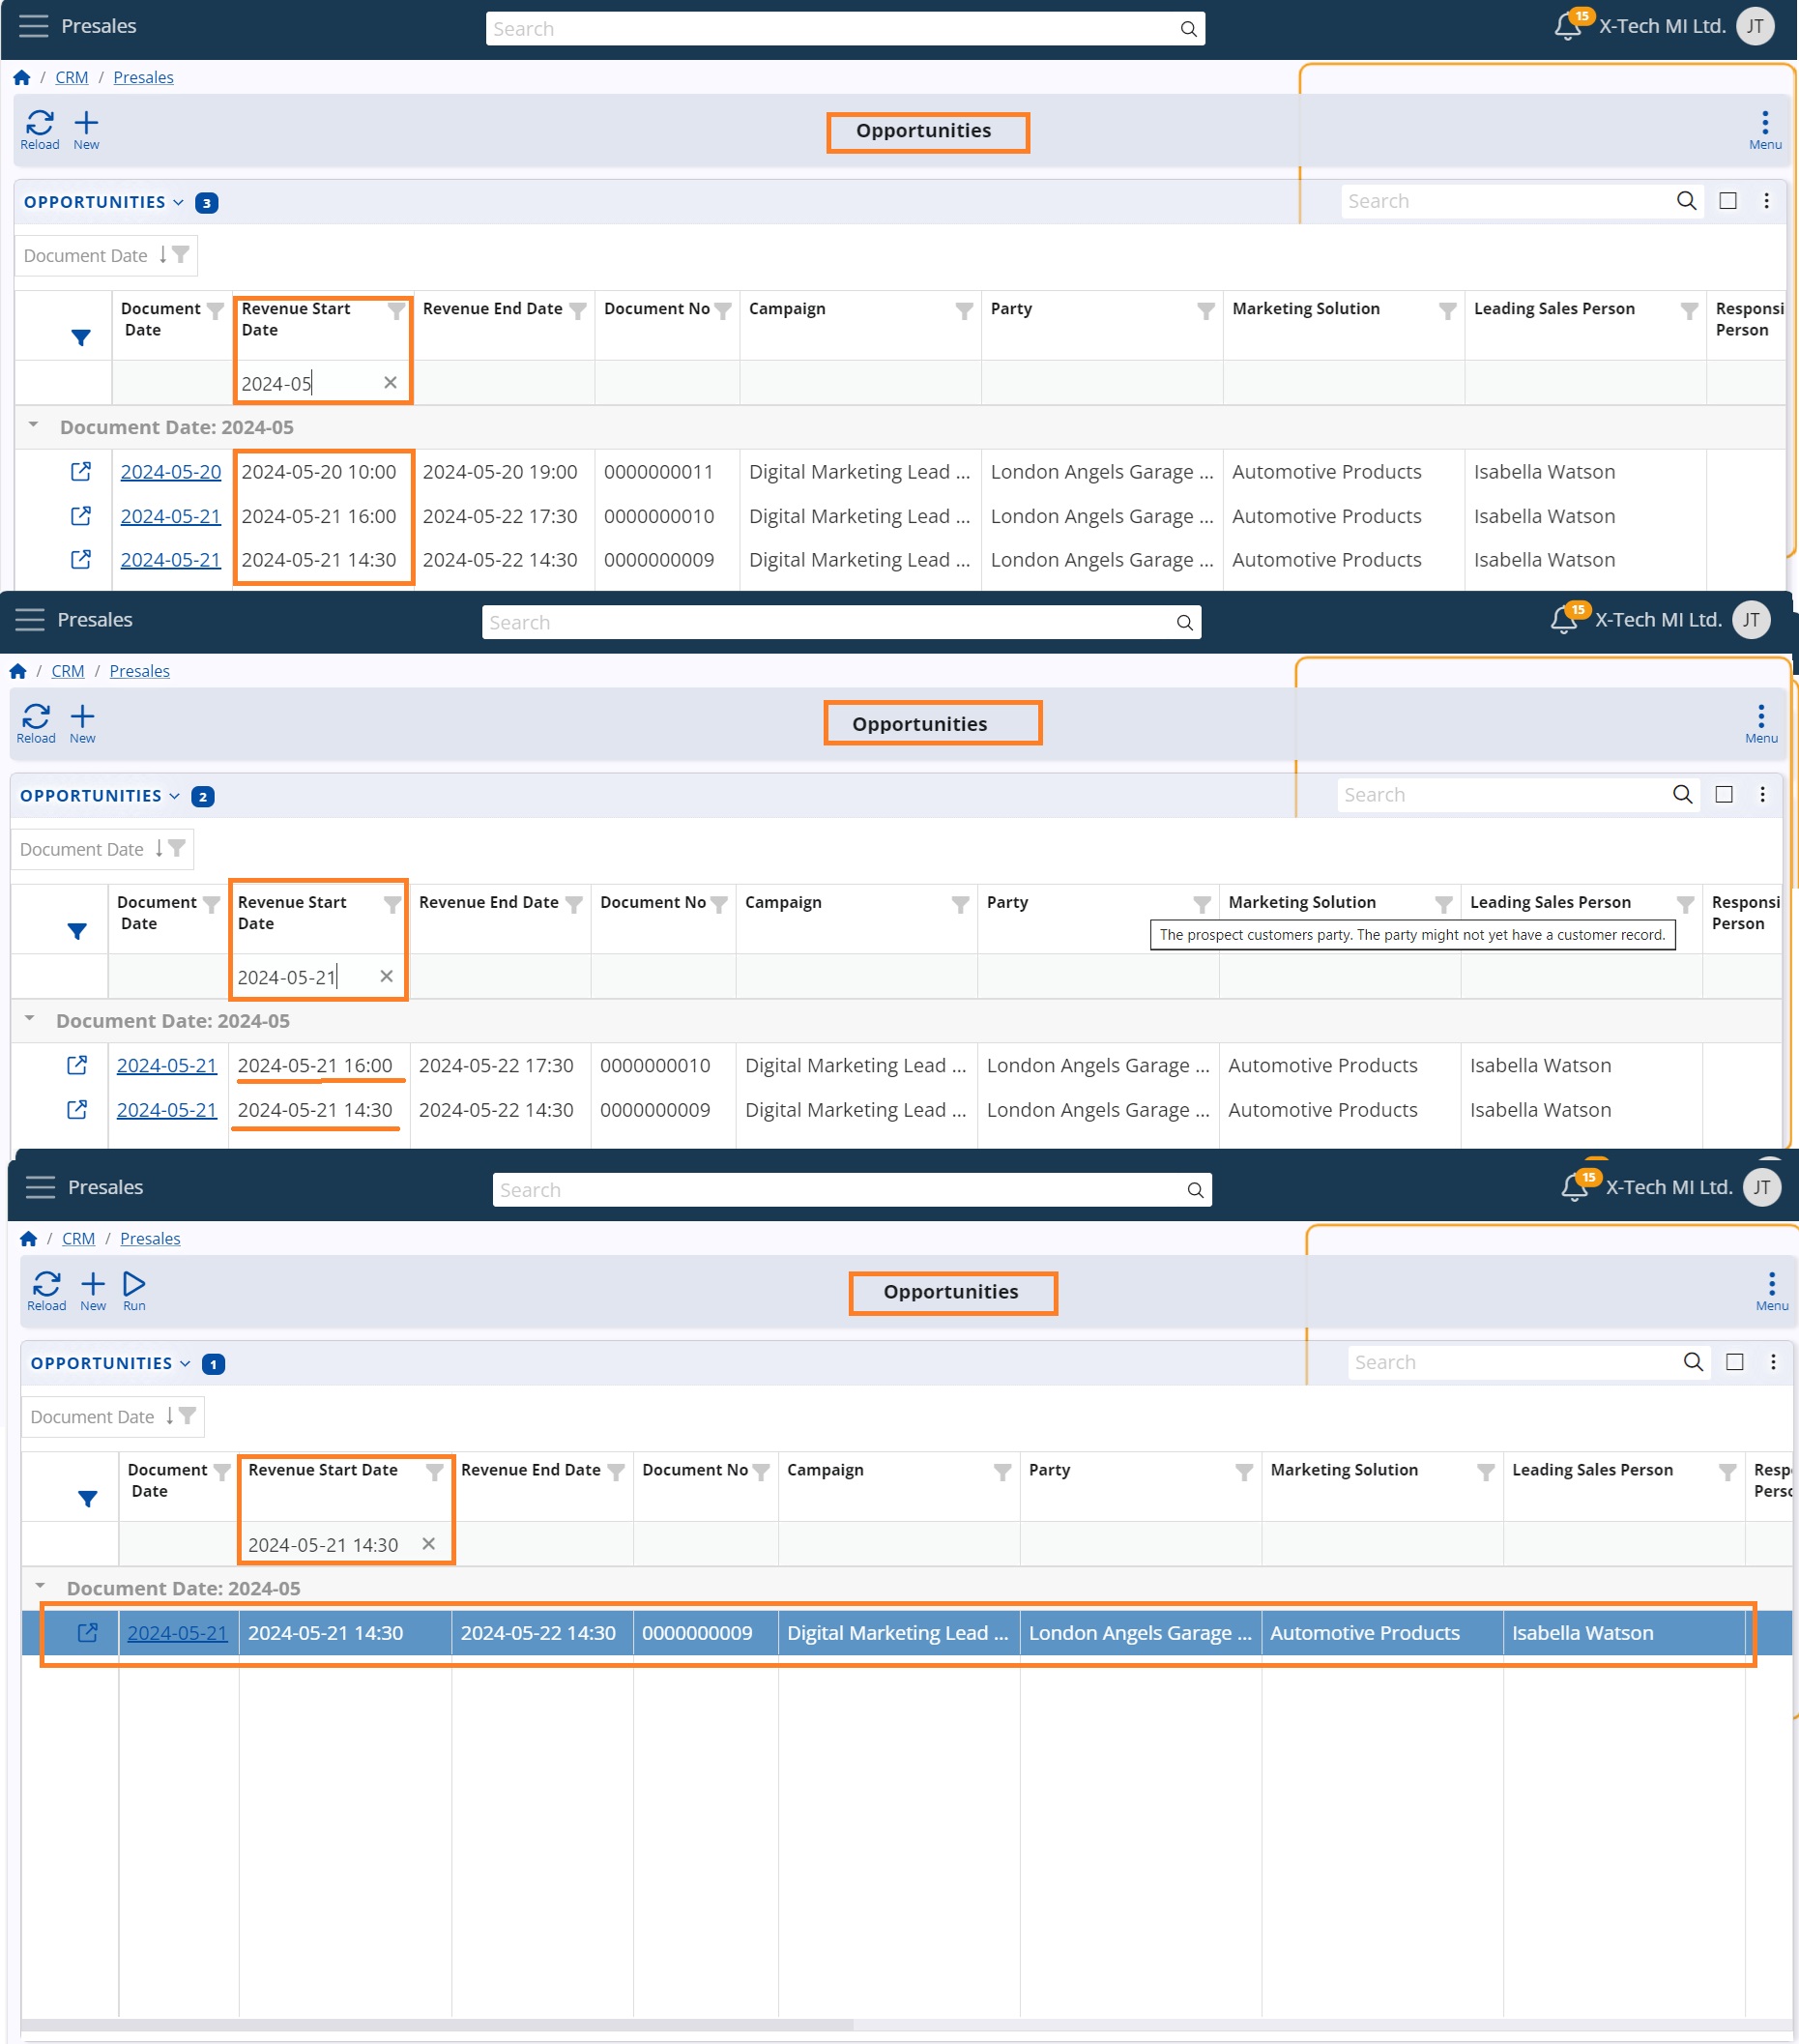The image size is (1799, 2044).
Task: Click Party column filter icon in the 2-opportunities grid
Action: coord(1203,904)
